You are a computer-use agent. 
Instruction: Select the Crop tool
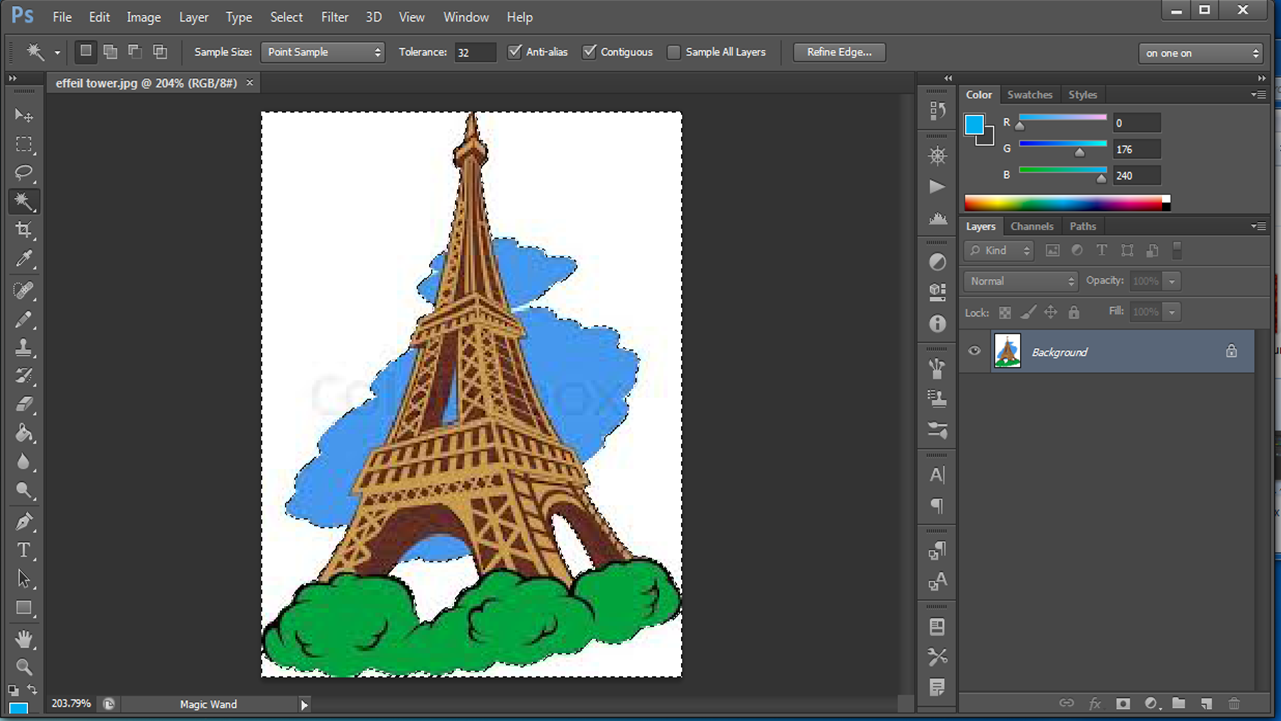coord(24,231)
